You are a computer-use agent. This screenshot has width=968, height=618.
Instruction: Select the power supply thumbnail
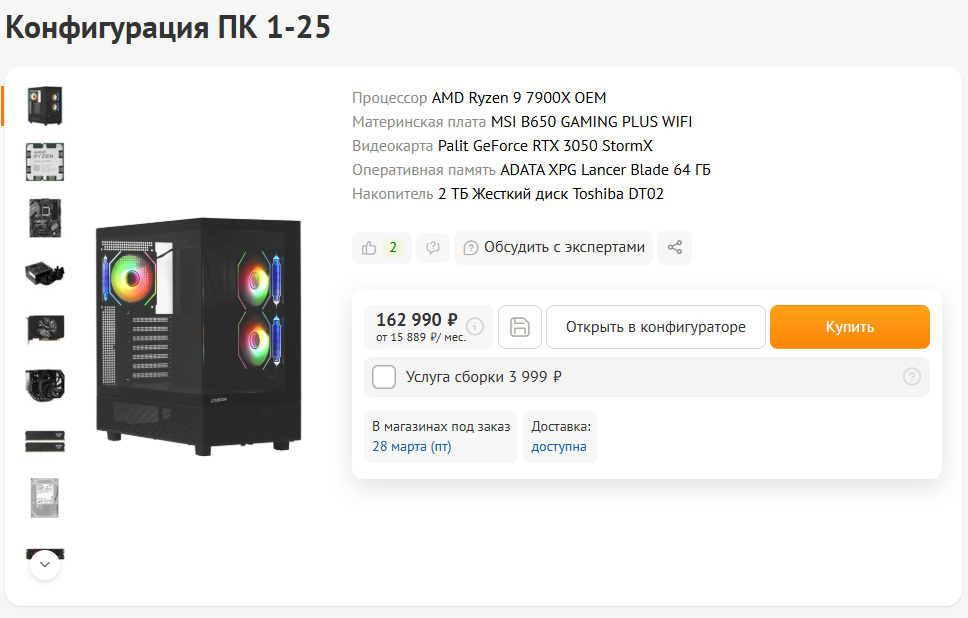(45, 274)
